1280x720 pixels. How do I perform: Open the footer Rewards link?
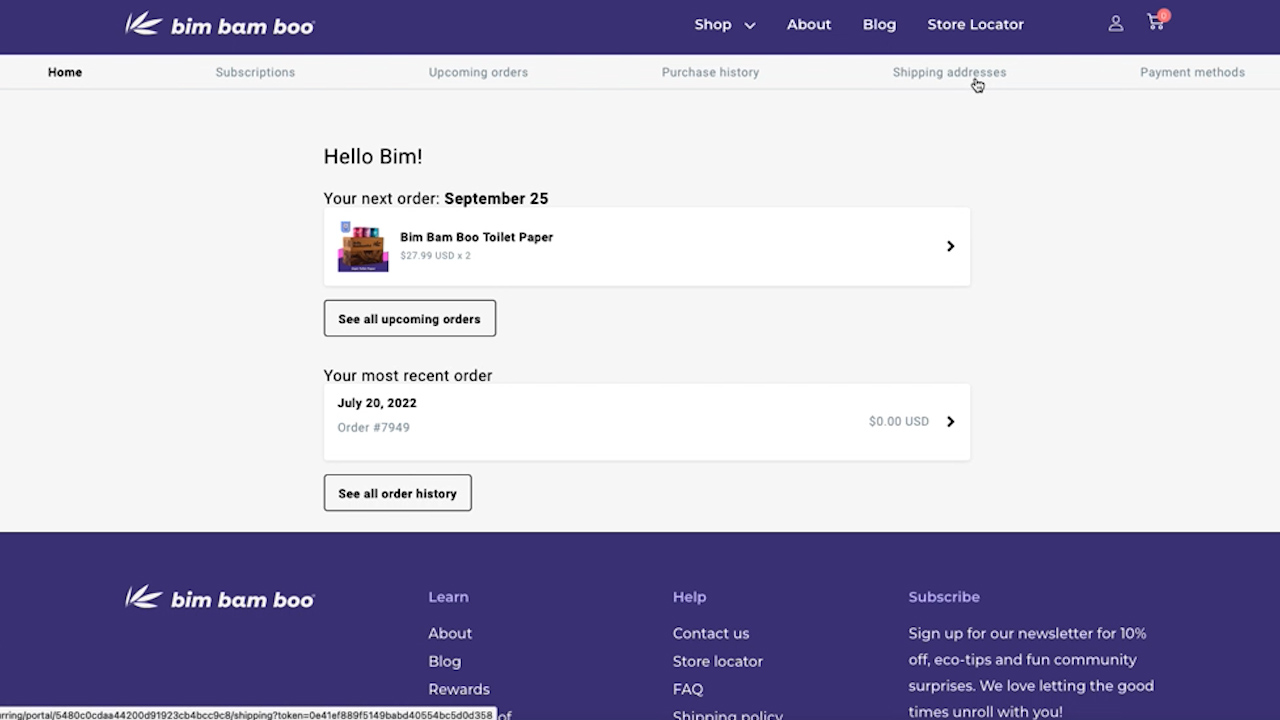[459, 689]
